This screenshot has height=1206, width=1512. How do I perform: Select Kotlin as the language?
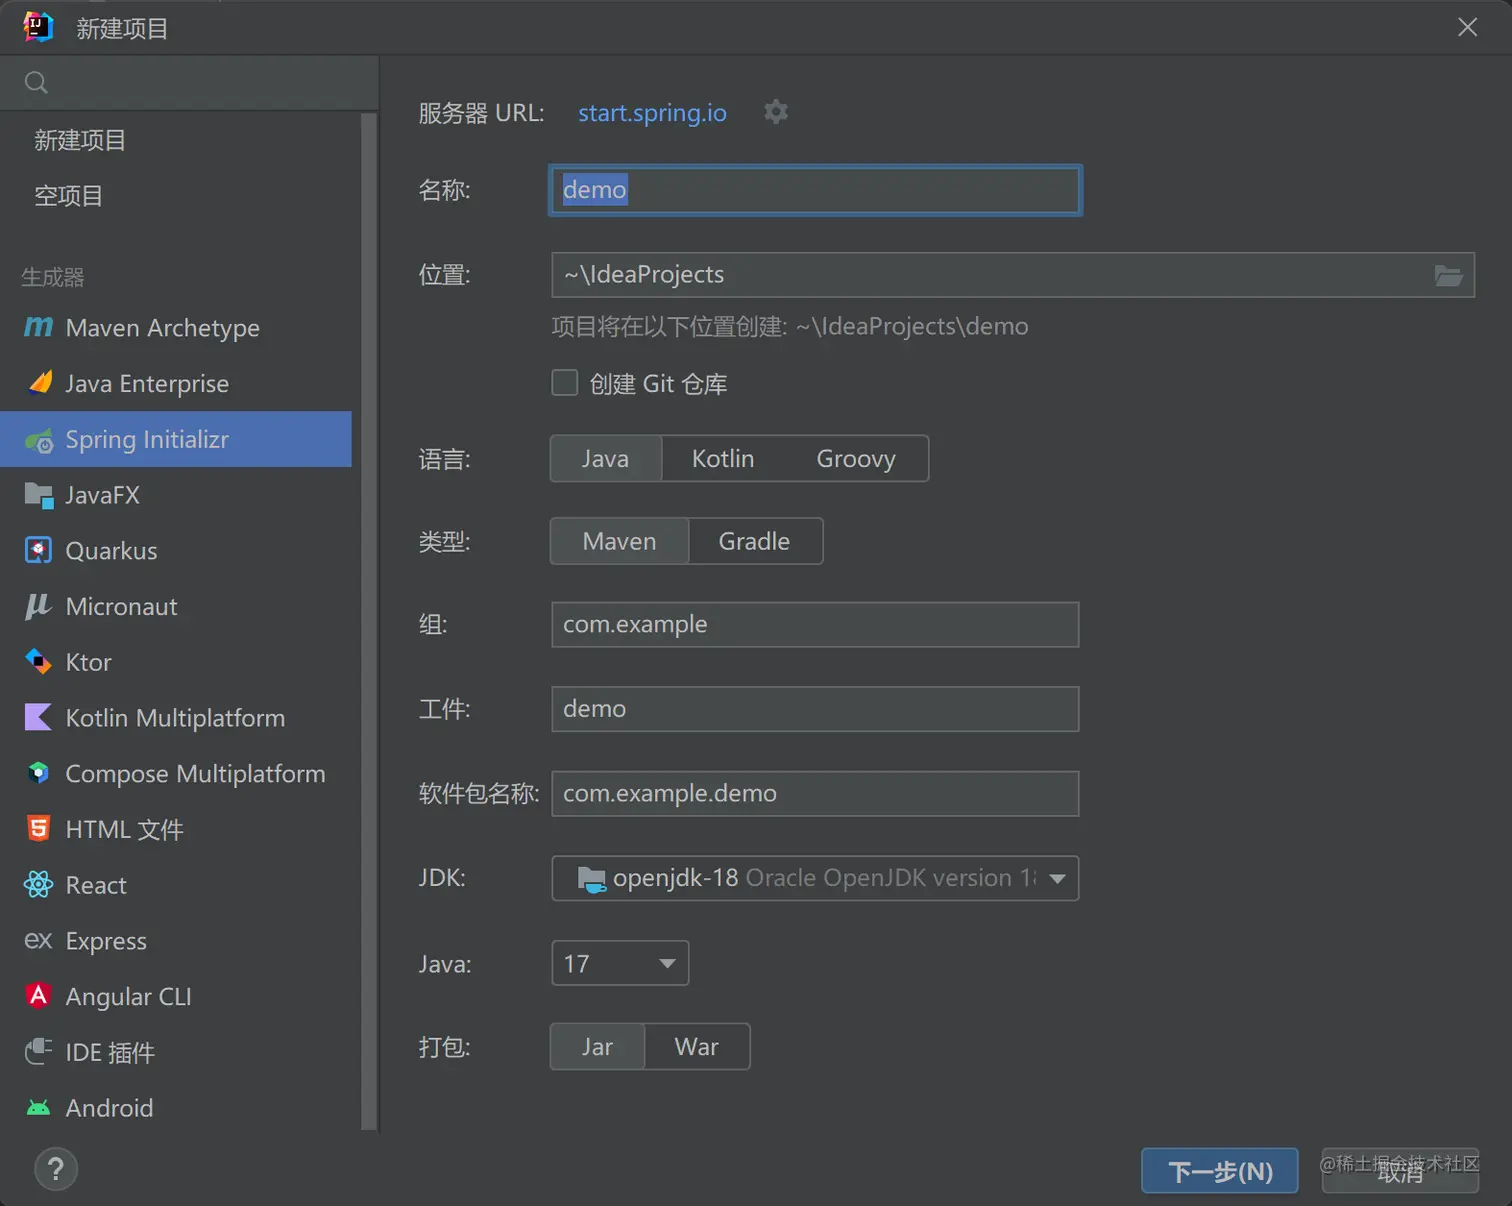pos(723,458)
